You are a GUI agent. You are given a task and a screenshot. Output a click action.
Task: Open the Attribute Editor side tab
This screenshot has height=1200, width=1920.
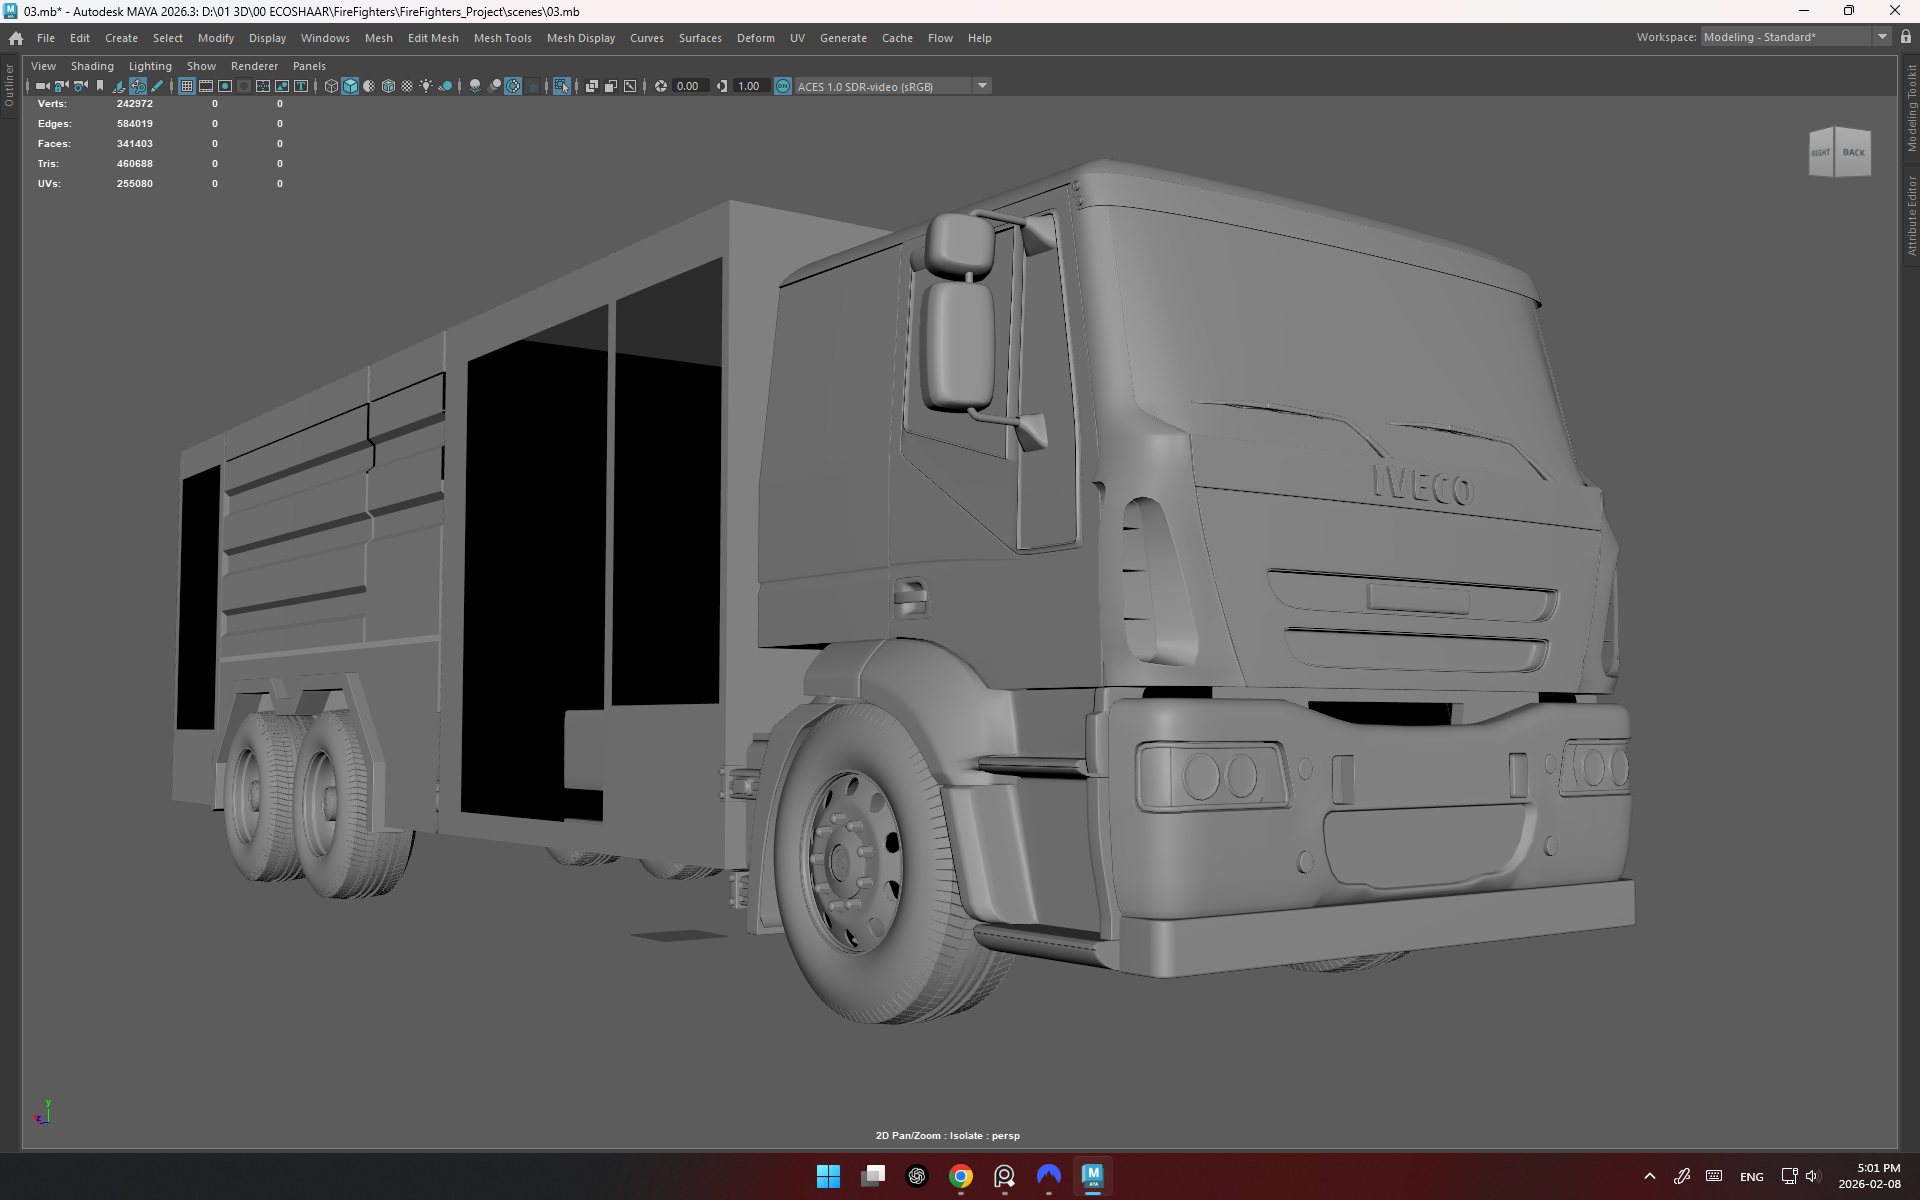1911,215
